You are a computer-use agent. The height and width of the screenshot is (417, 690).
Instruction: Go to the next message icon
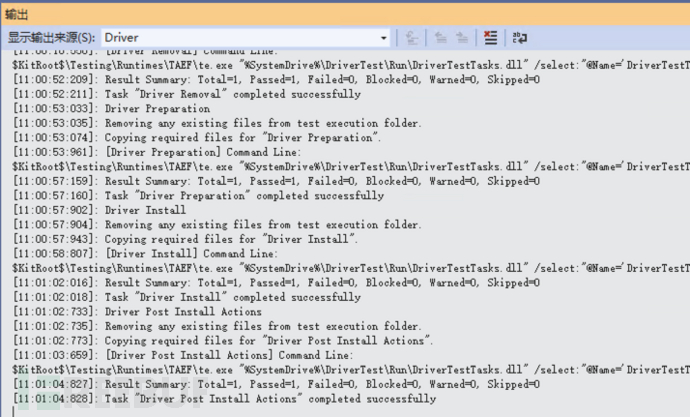(462, 38)
